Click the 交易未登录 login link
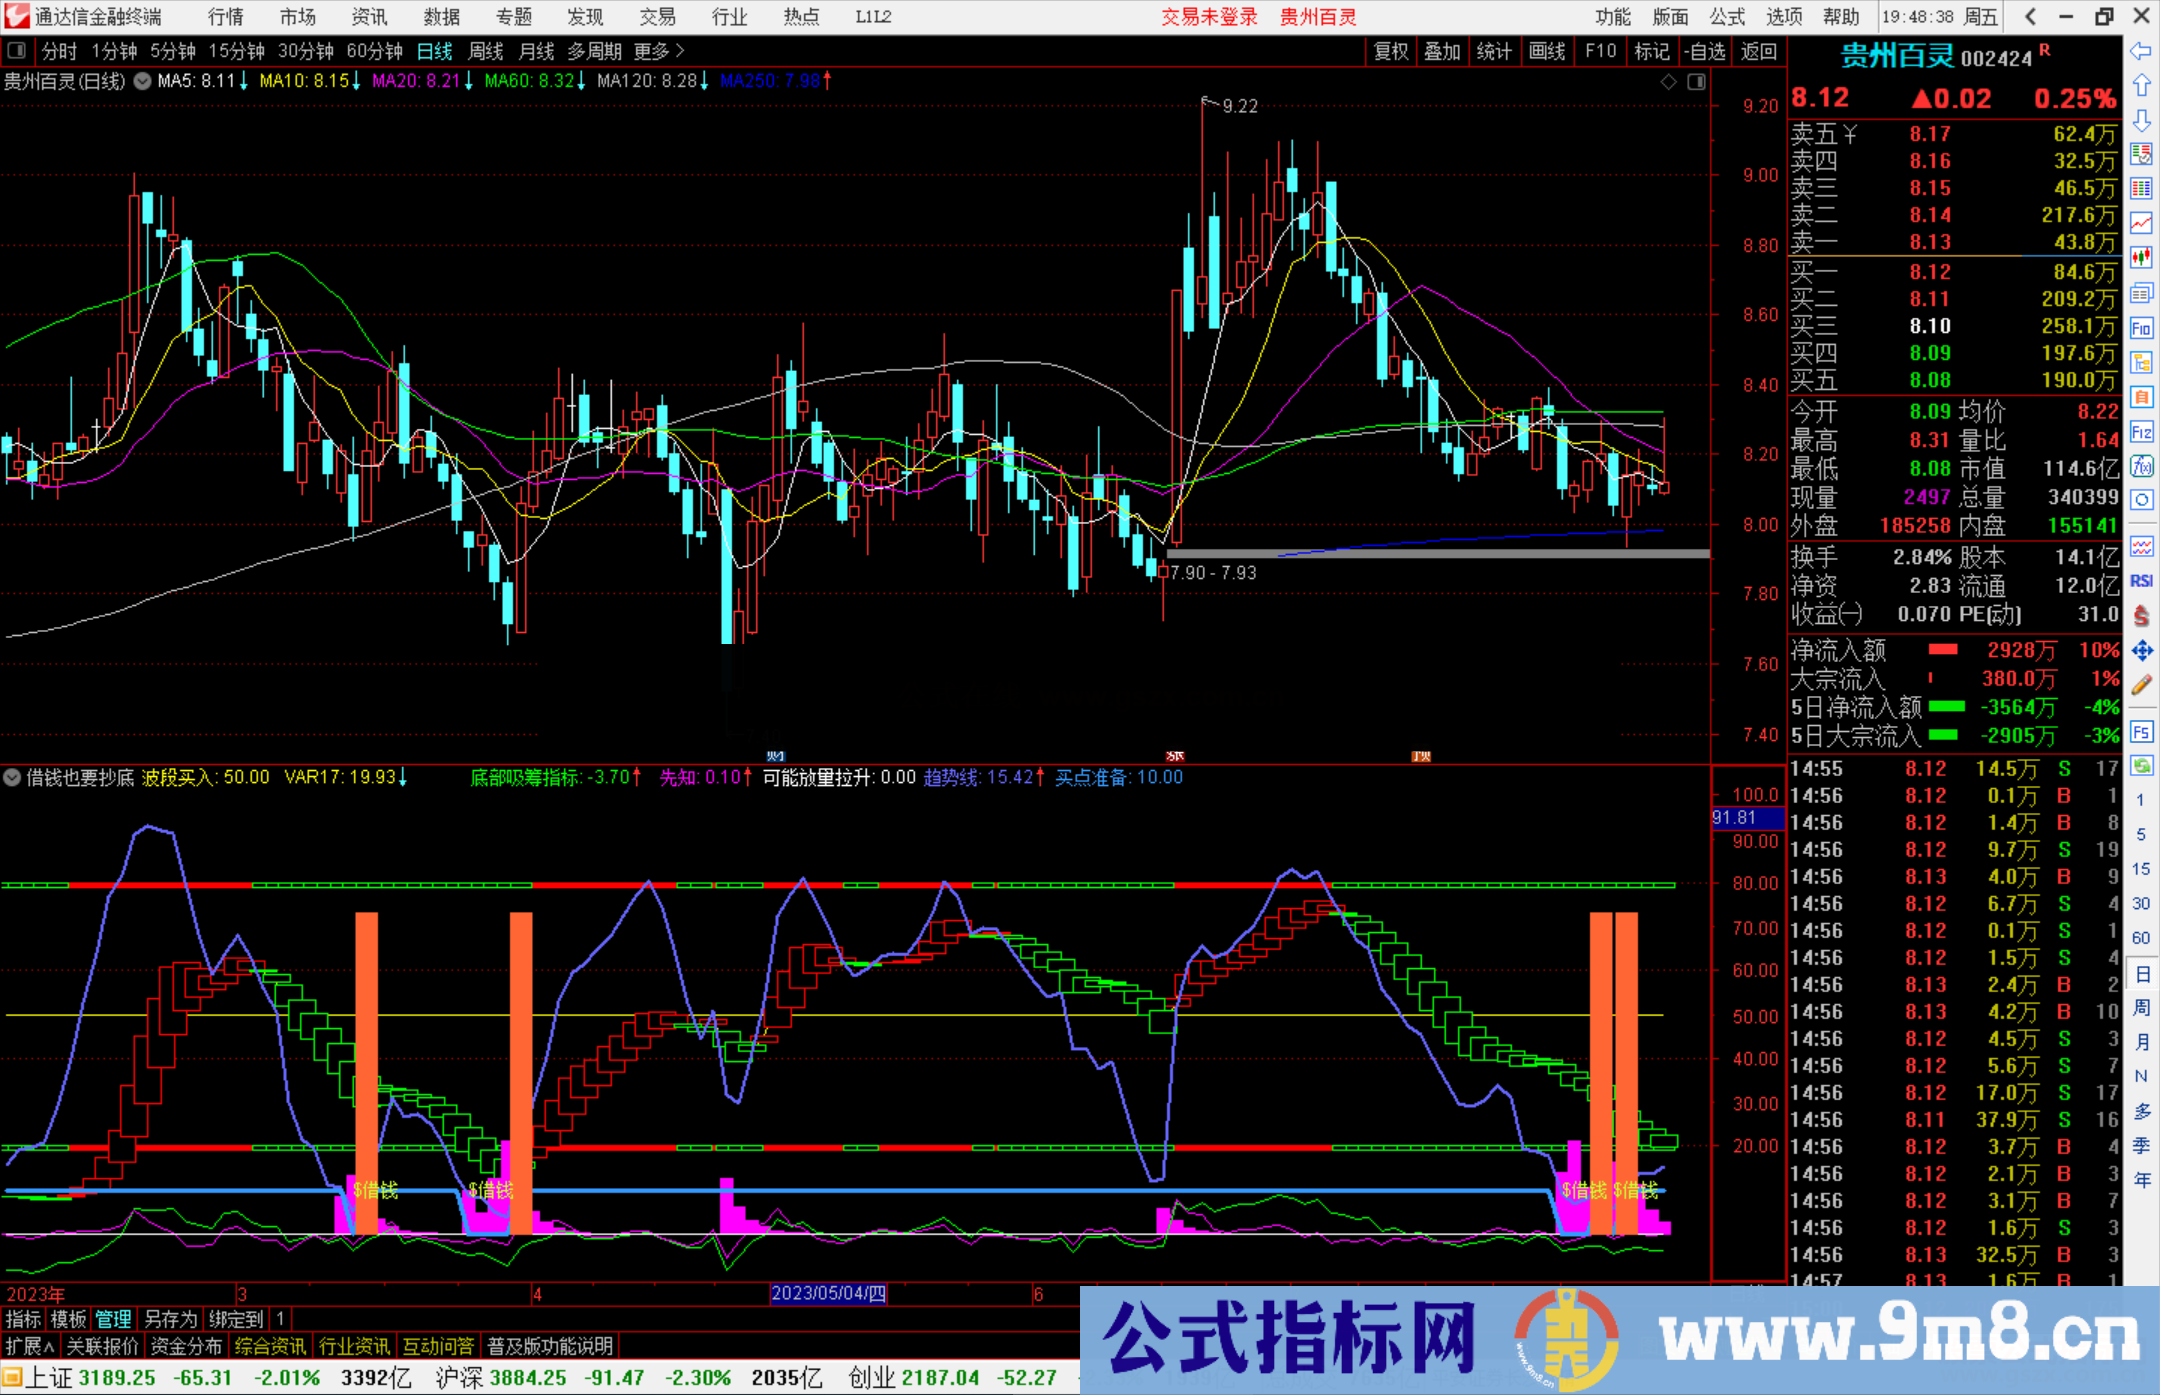This screenshot has height=1395, width=2160. 1210,17
